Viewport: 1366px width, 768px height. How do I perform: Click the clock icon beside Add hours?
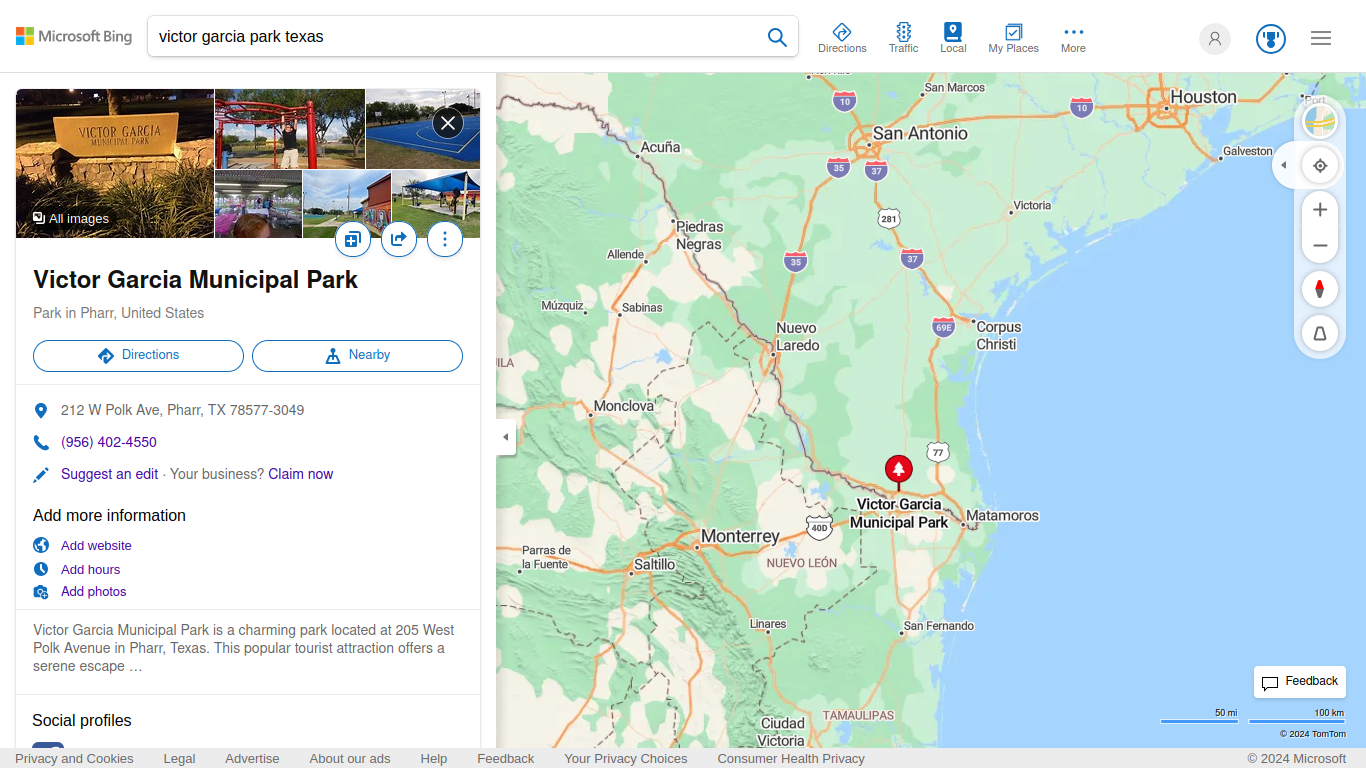coord(41,569)
